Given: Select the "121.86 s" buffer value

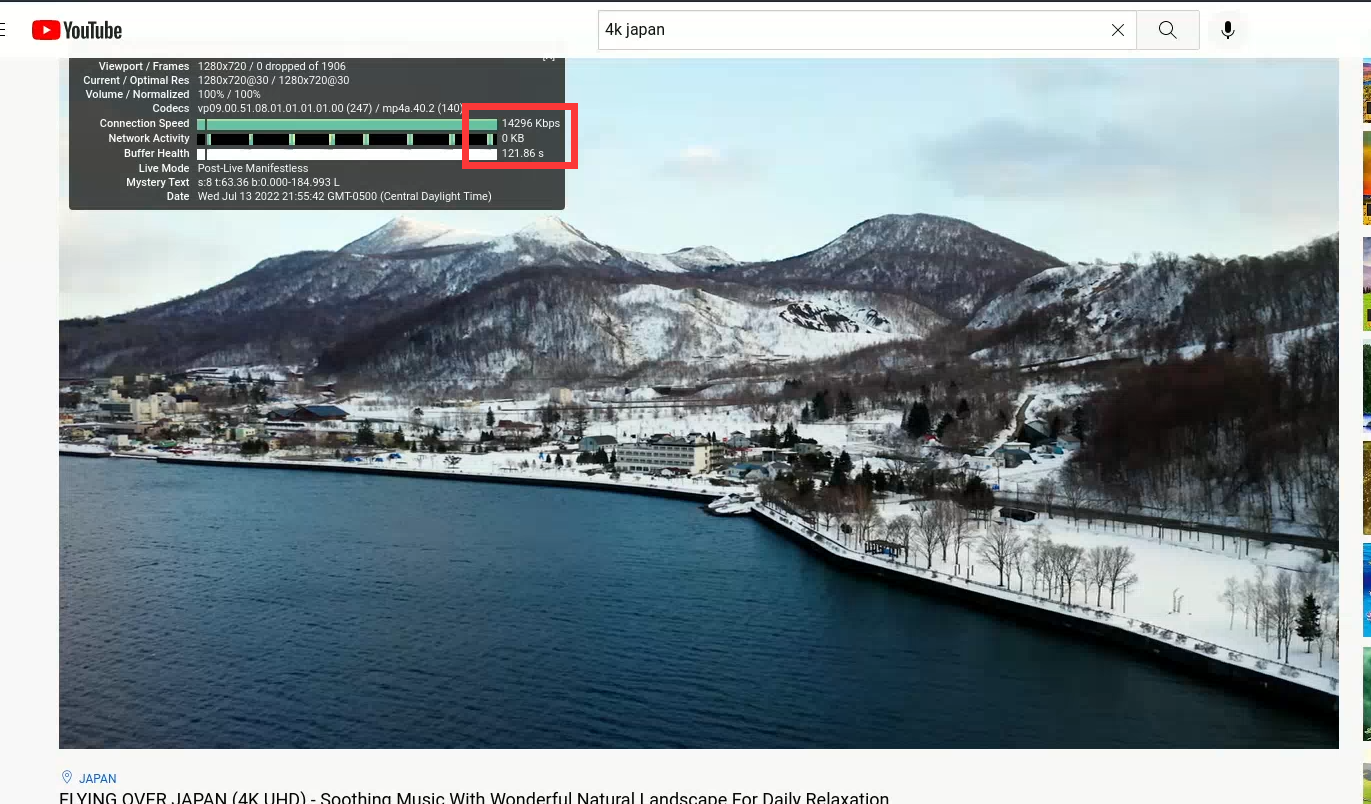Looking at the screenshot, I should pyautogui.click(x=523, y=153).
